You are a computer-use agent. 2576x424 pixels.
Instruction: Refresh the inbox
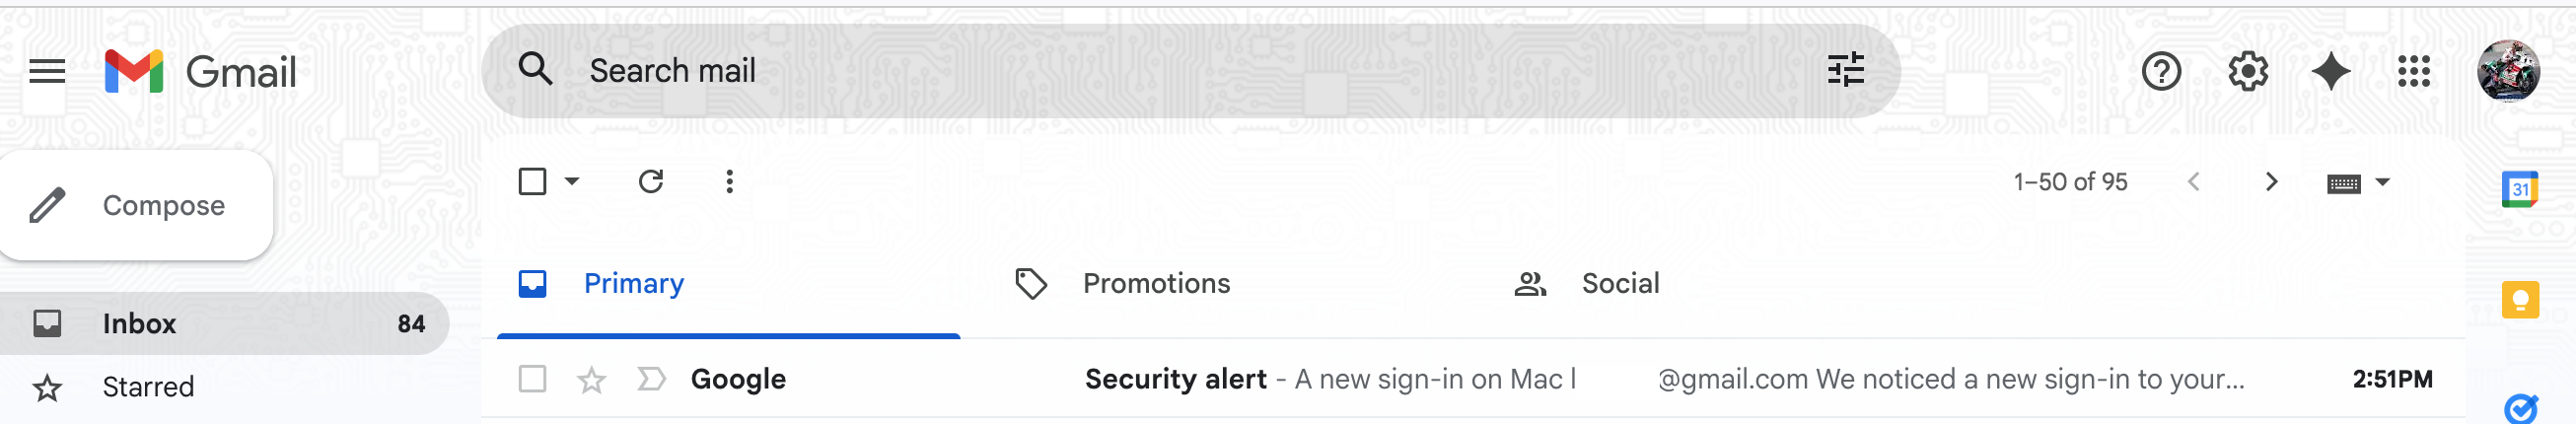651,181
